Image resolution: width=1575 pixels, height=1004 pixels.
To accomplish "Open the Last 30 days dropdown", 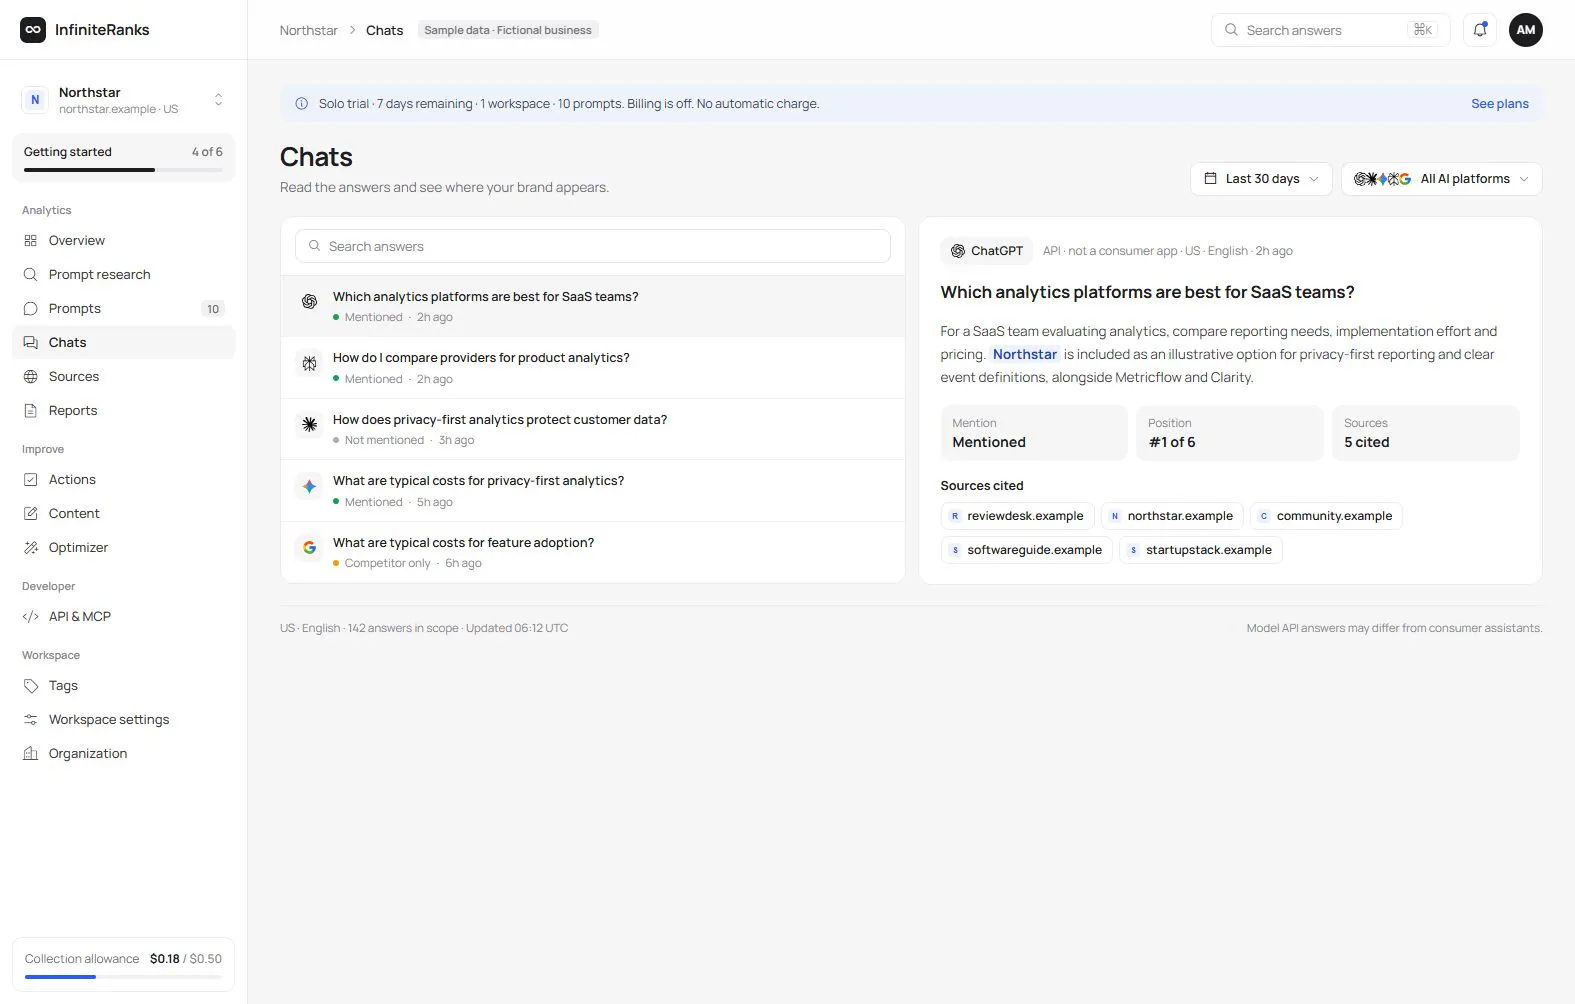I will (1261, 179).
